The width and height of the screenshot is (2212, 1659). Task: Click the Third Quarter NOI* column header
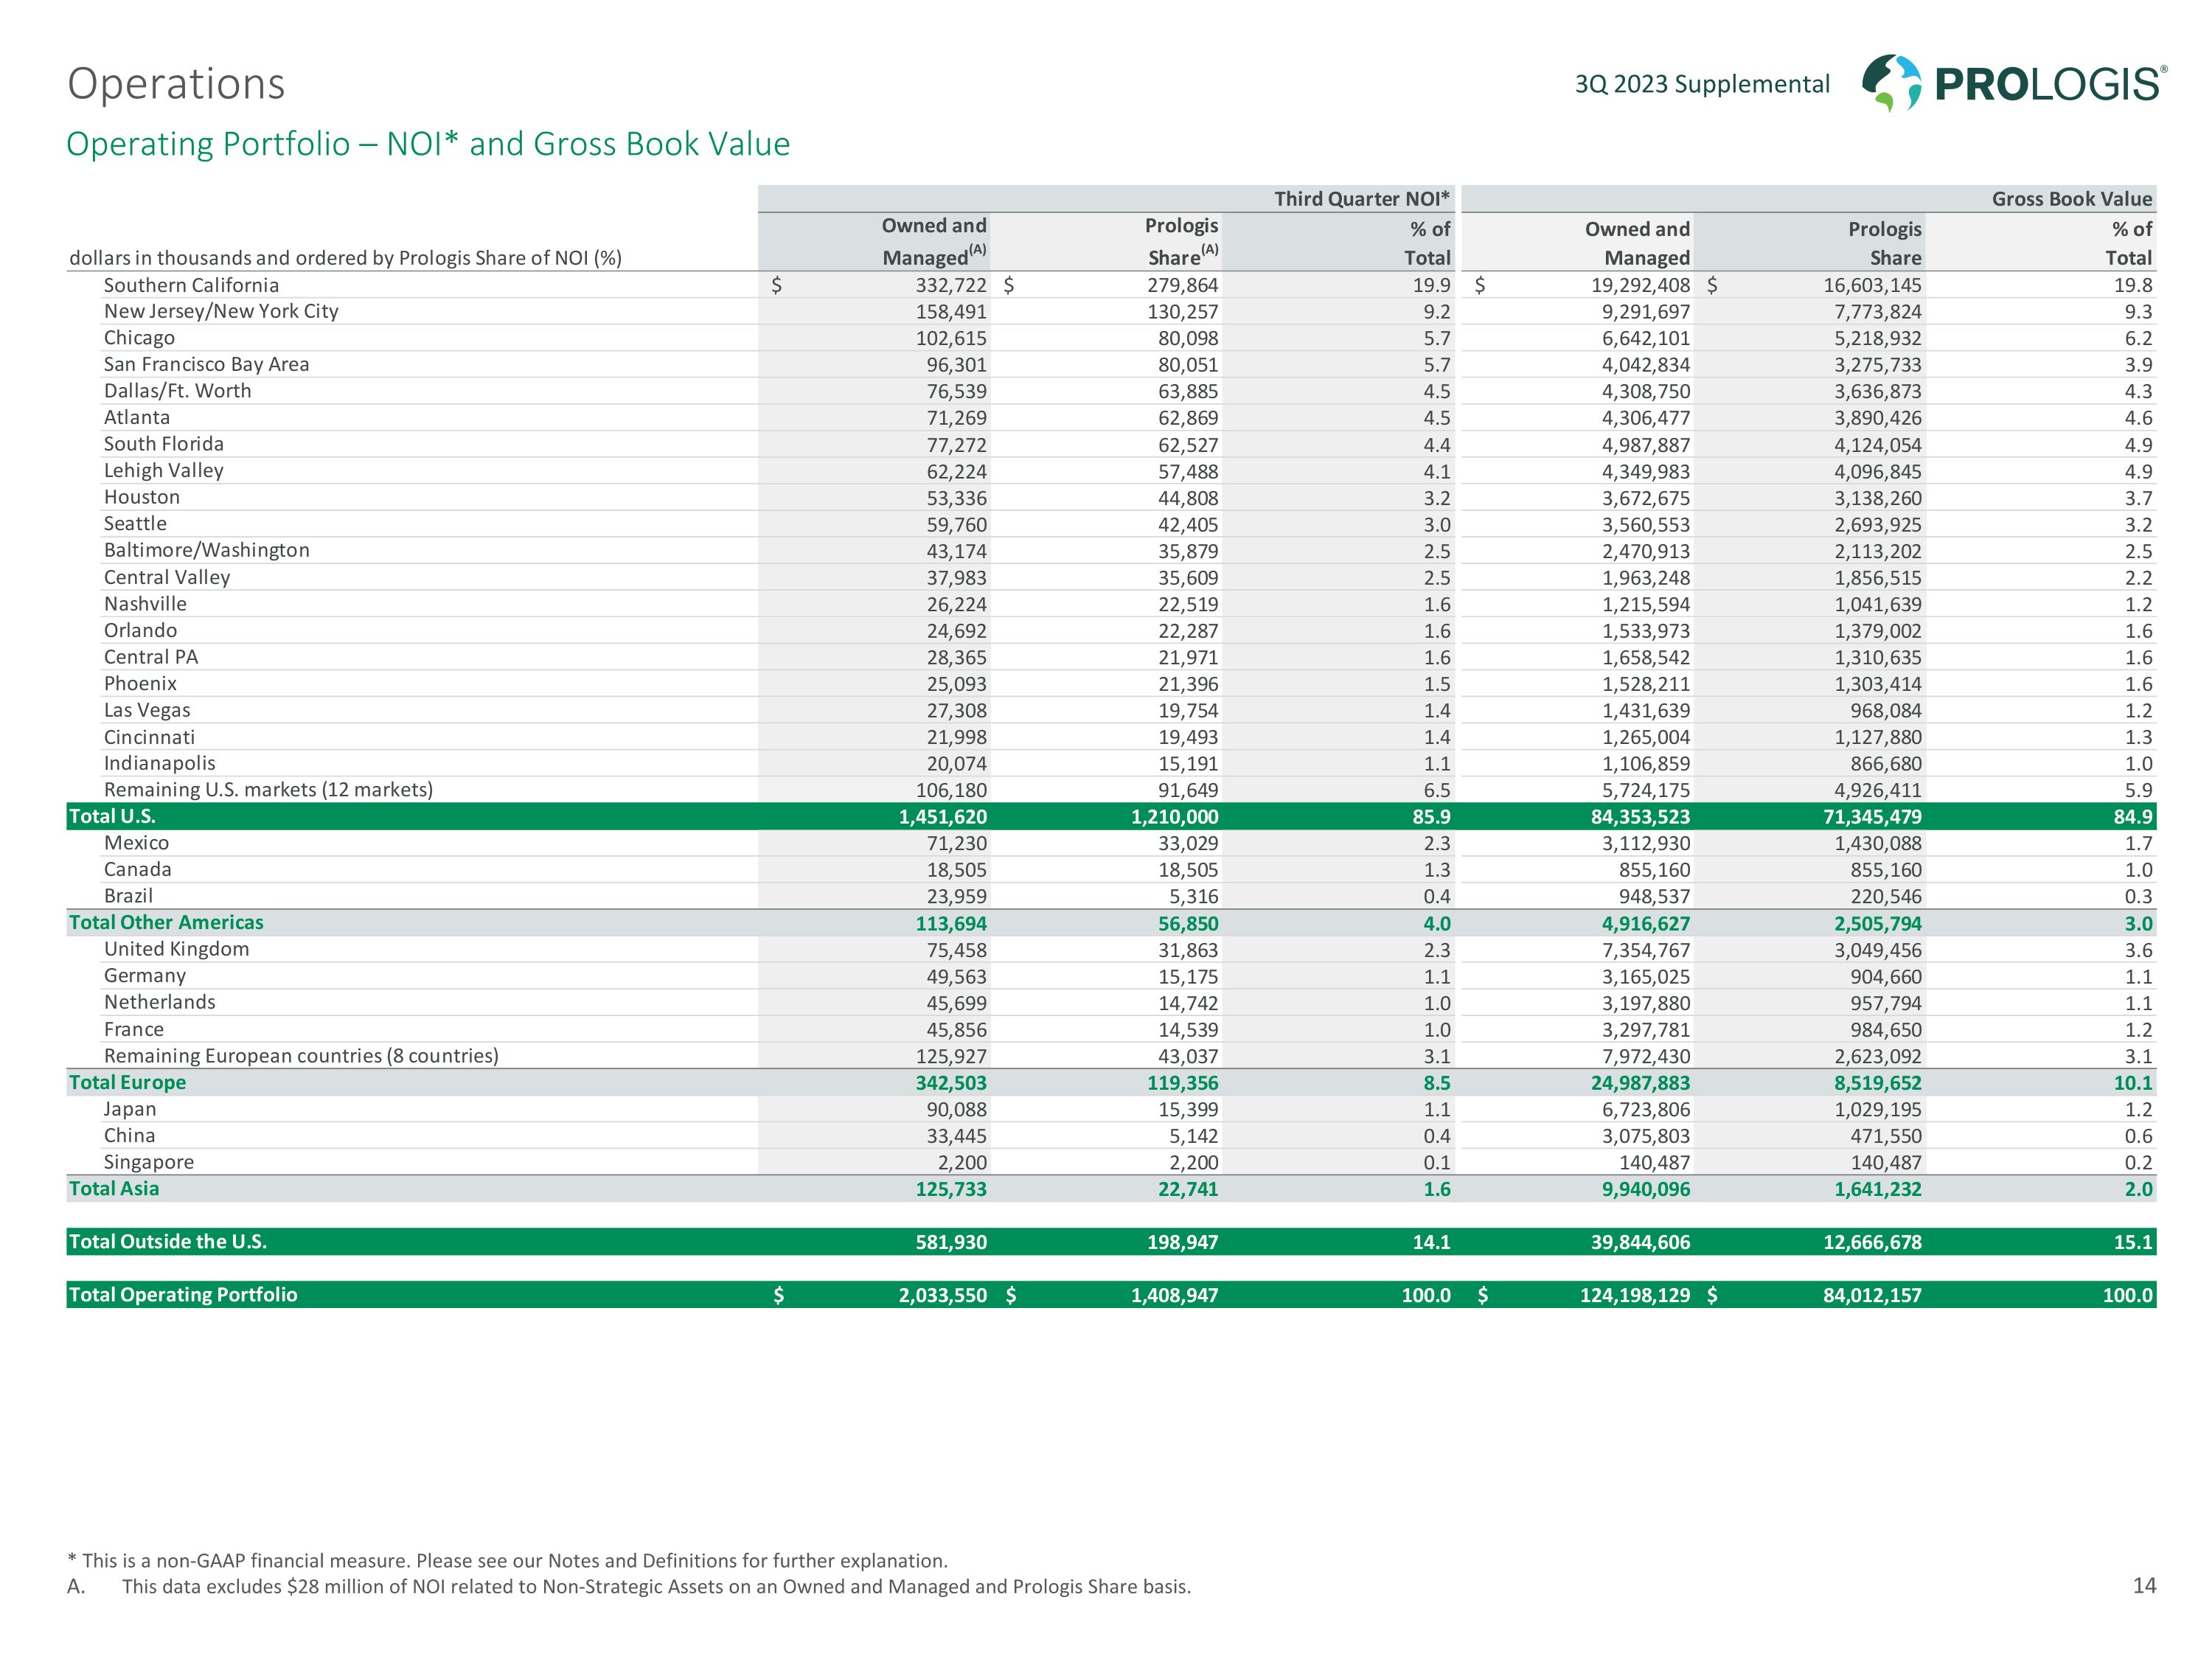click(1361, 198)
